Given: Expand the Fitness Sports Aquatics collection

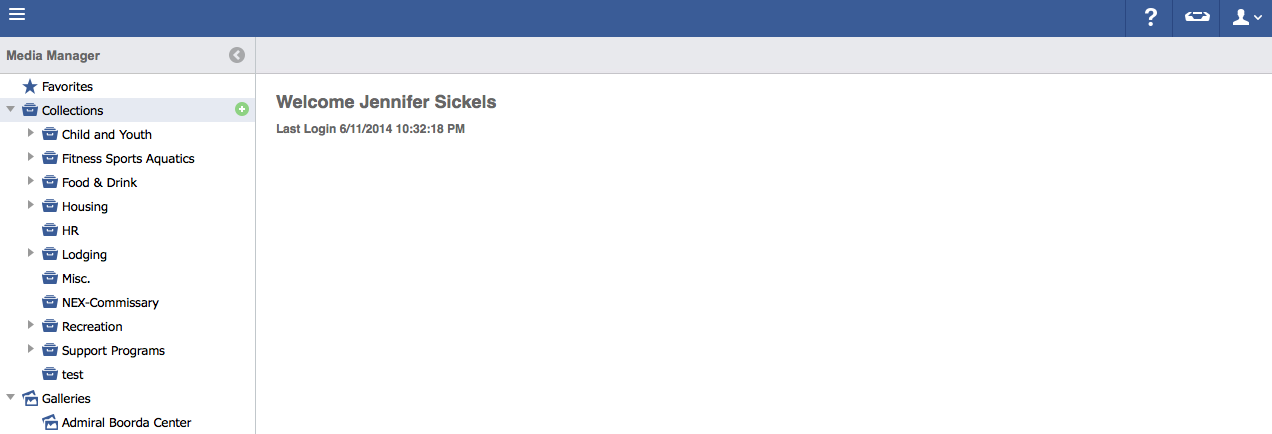Looking at the screenshot, I should [31, 158].
